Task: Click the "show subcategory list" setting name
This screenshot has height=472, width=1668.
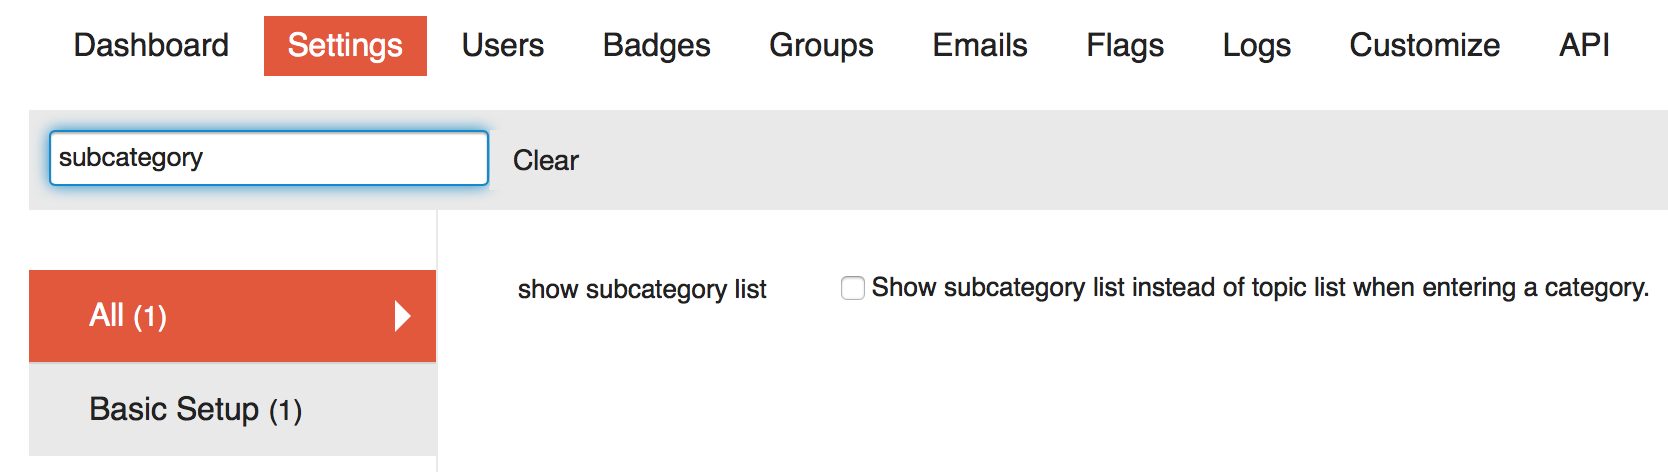Action: (642, 290)
